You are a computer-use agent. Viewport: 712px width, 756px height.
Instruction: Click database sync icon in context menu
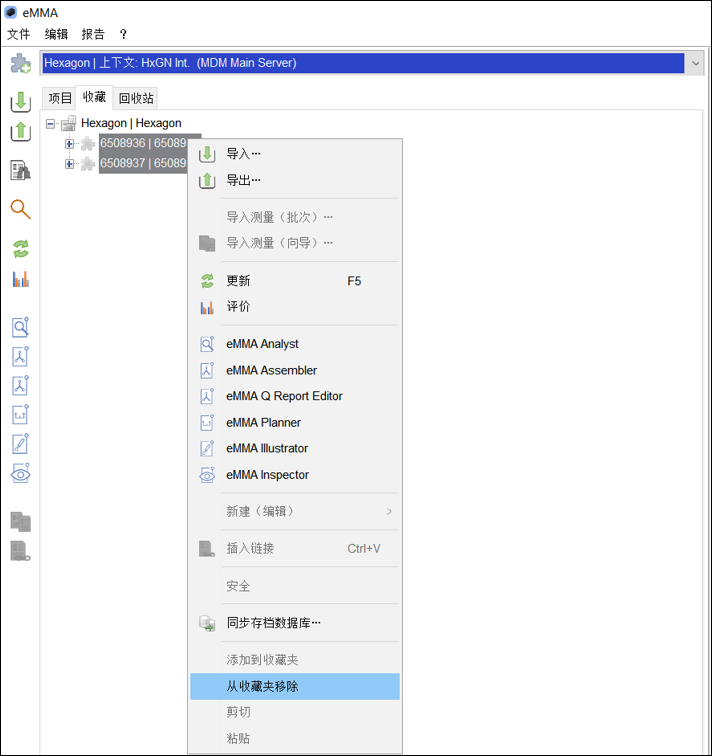(x=207, y=623)
